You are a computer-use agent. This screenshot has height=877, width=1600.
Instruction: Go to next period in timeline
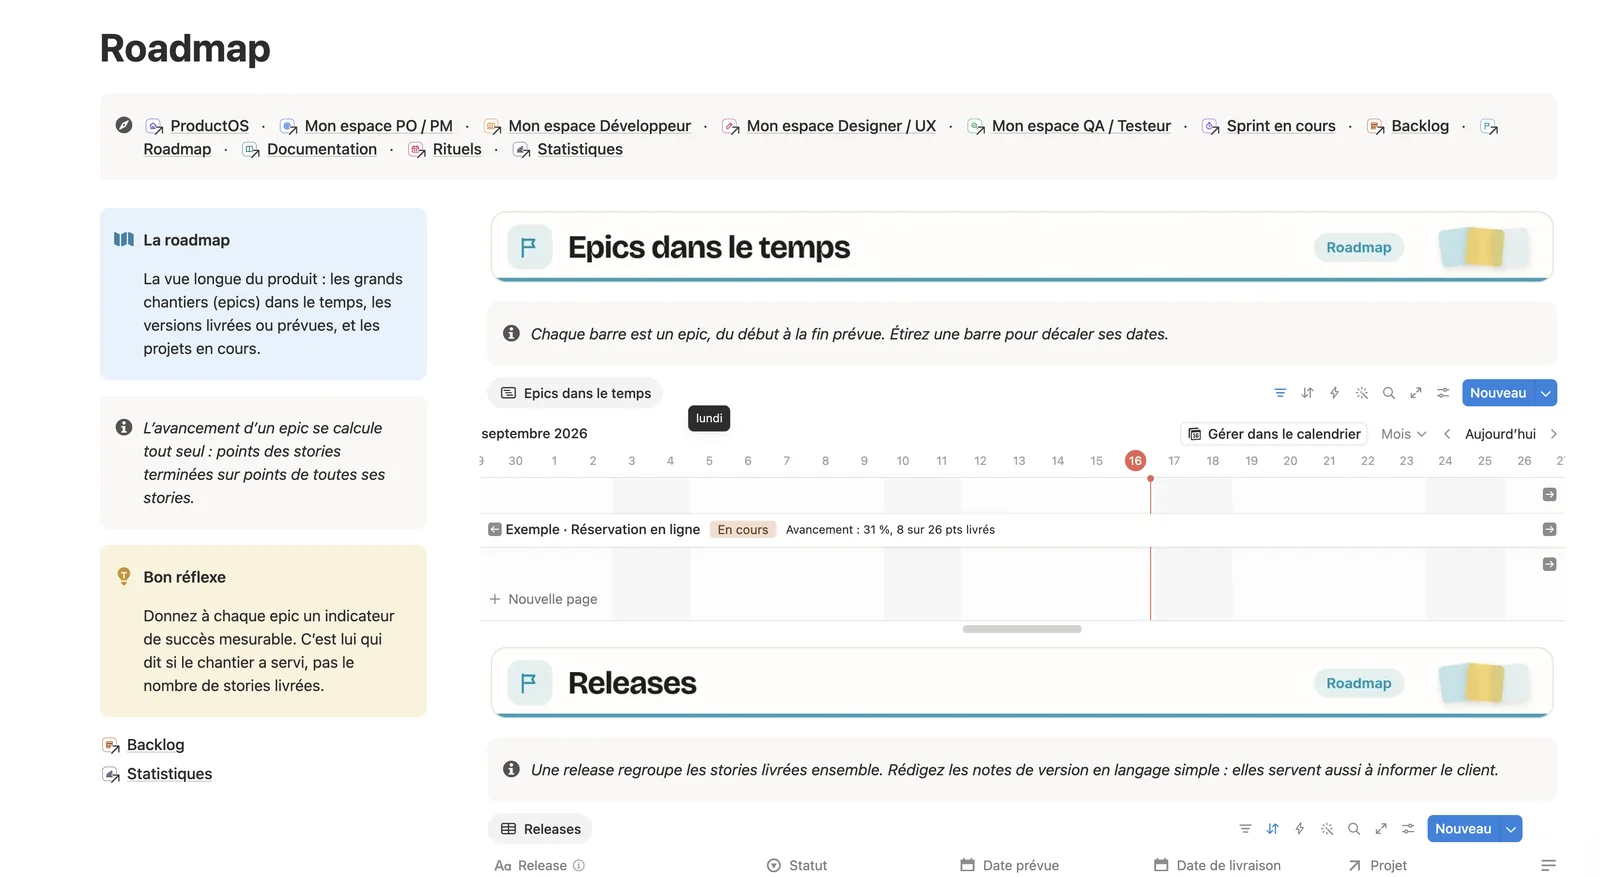[x=1553, y=434]
